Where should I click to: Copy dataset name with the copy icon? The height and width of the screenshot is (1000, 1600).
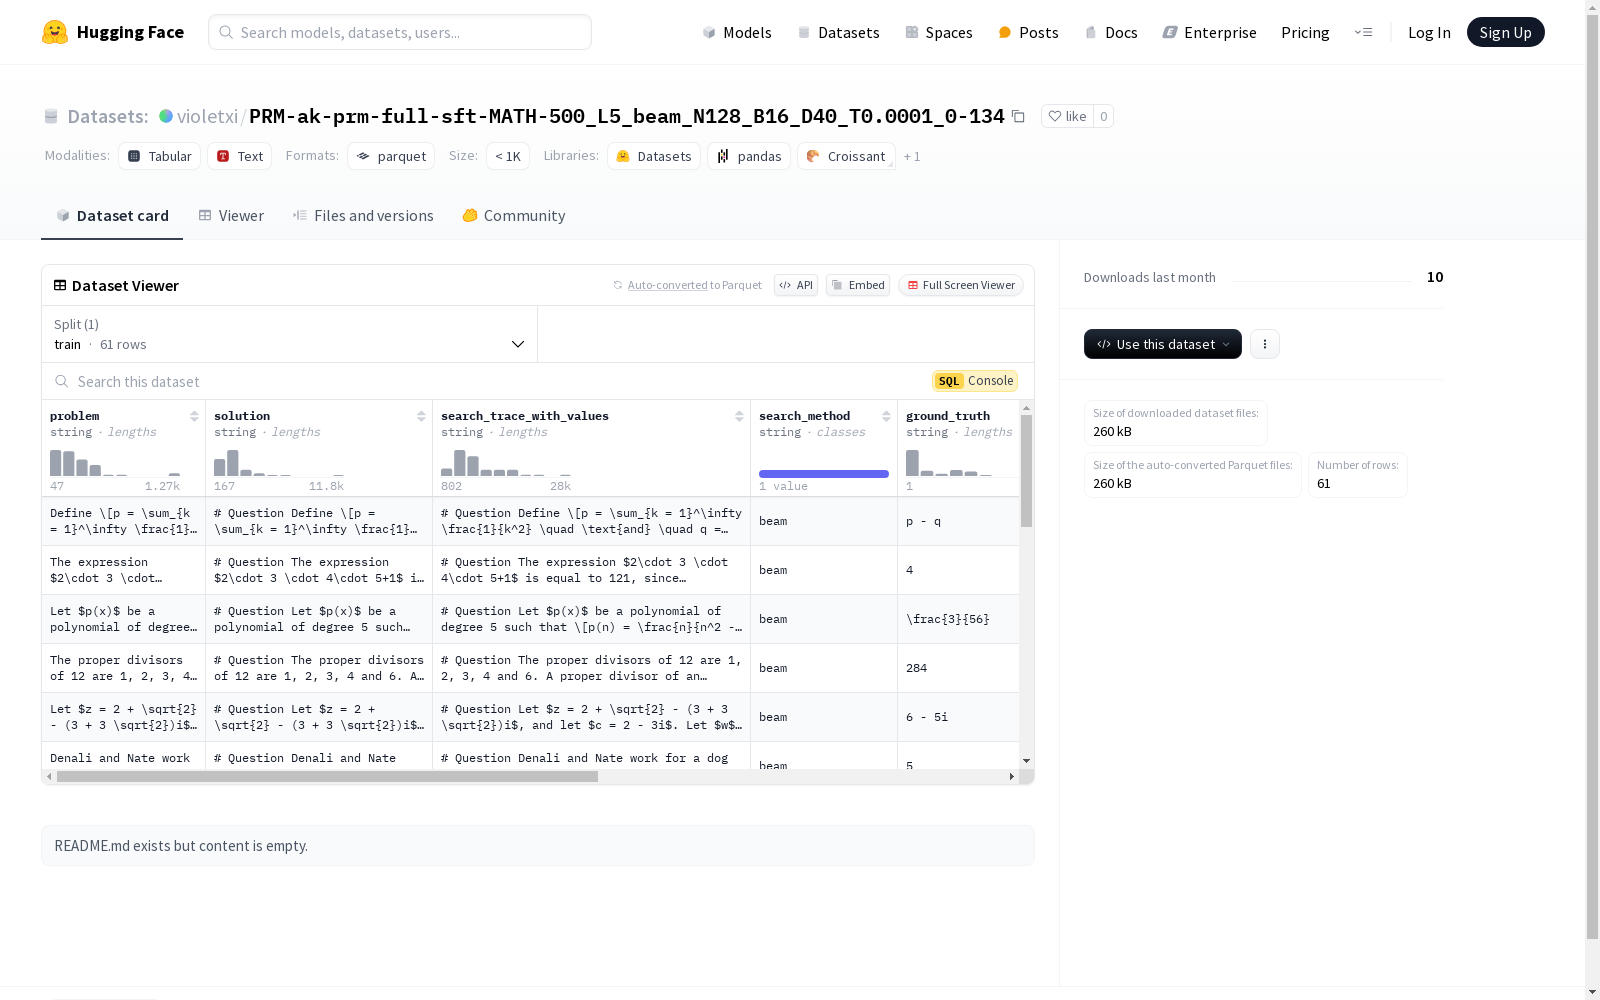tap(1018, 117)
